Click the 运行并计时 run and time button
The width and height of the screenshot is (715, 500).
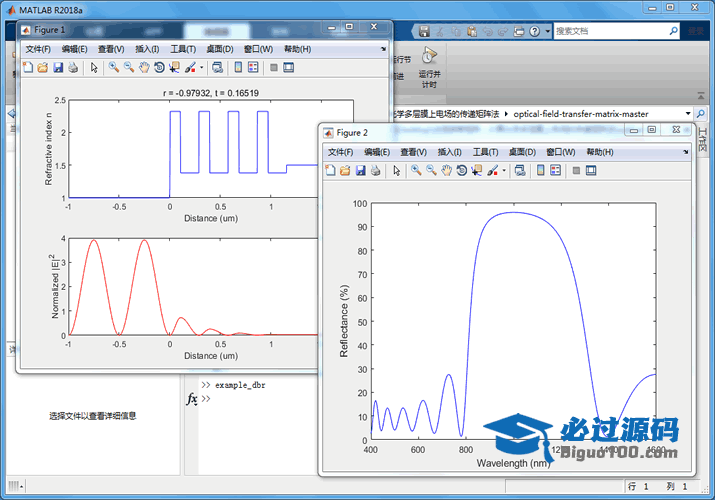(x=429, y=67)
